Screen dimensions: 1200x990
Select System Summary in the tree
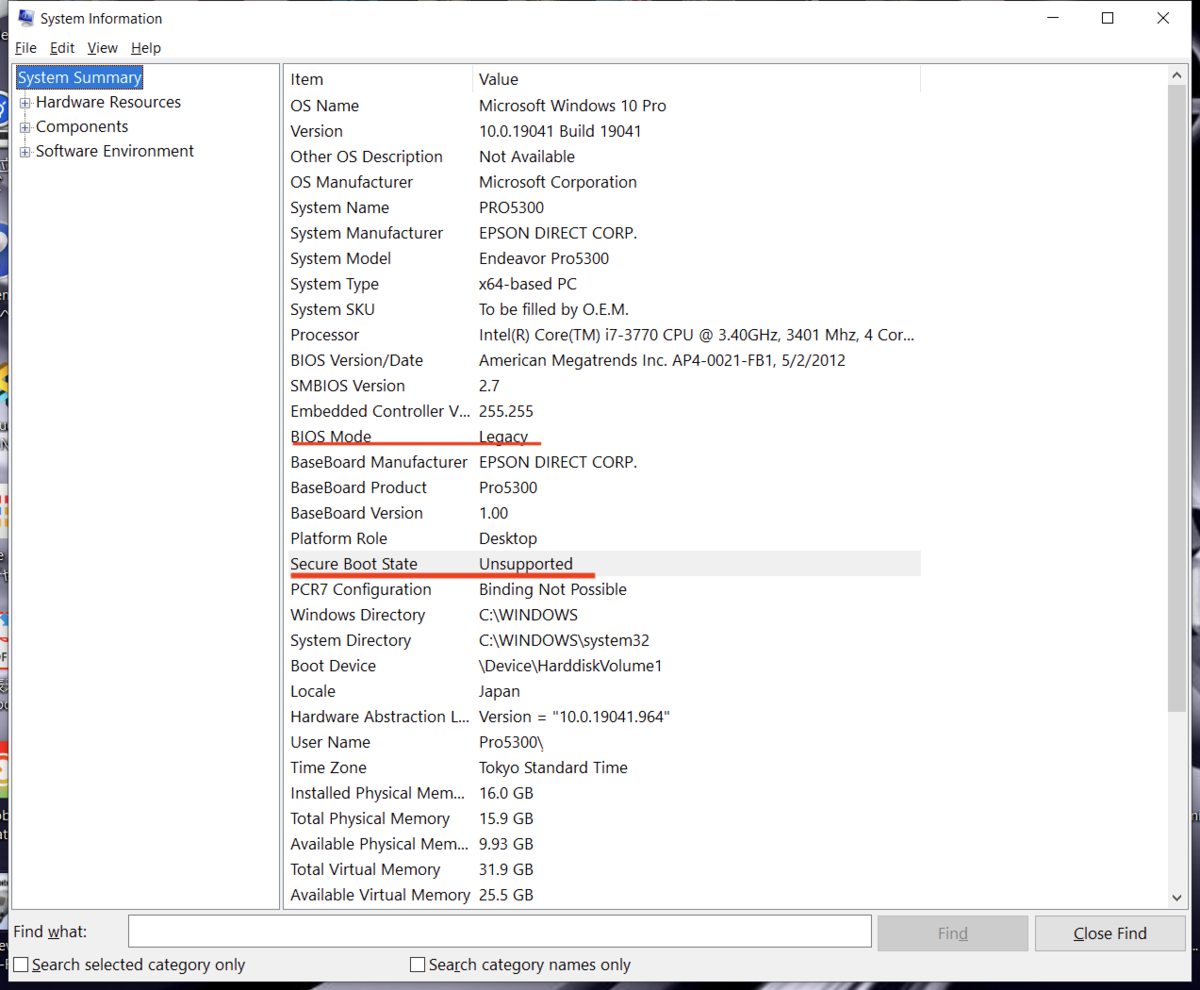tap(80, 77)
